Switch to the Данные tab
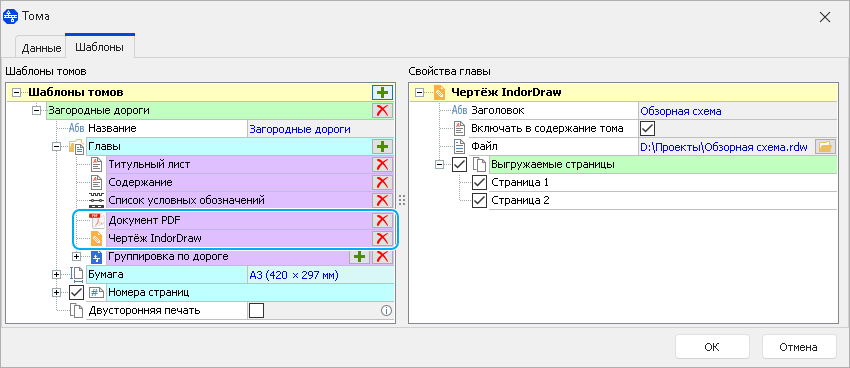The image size is (850, 368). tap(41, 48)
